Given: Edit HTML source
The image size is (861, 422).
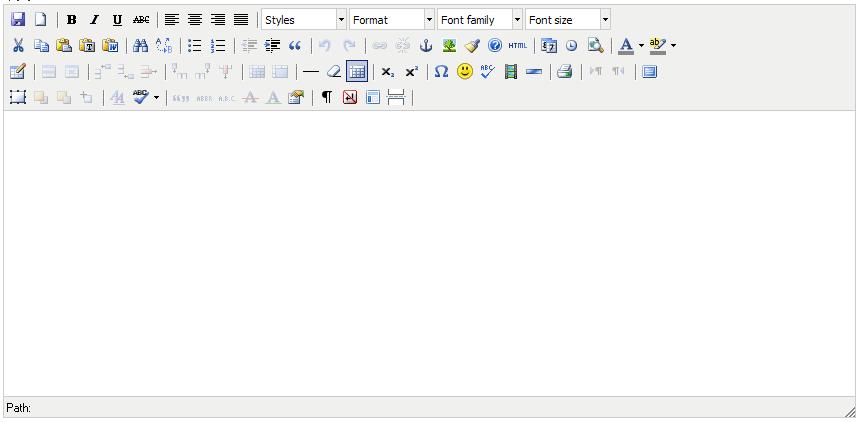Looking at the screenshot, I should (517, 46).
